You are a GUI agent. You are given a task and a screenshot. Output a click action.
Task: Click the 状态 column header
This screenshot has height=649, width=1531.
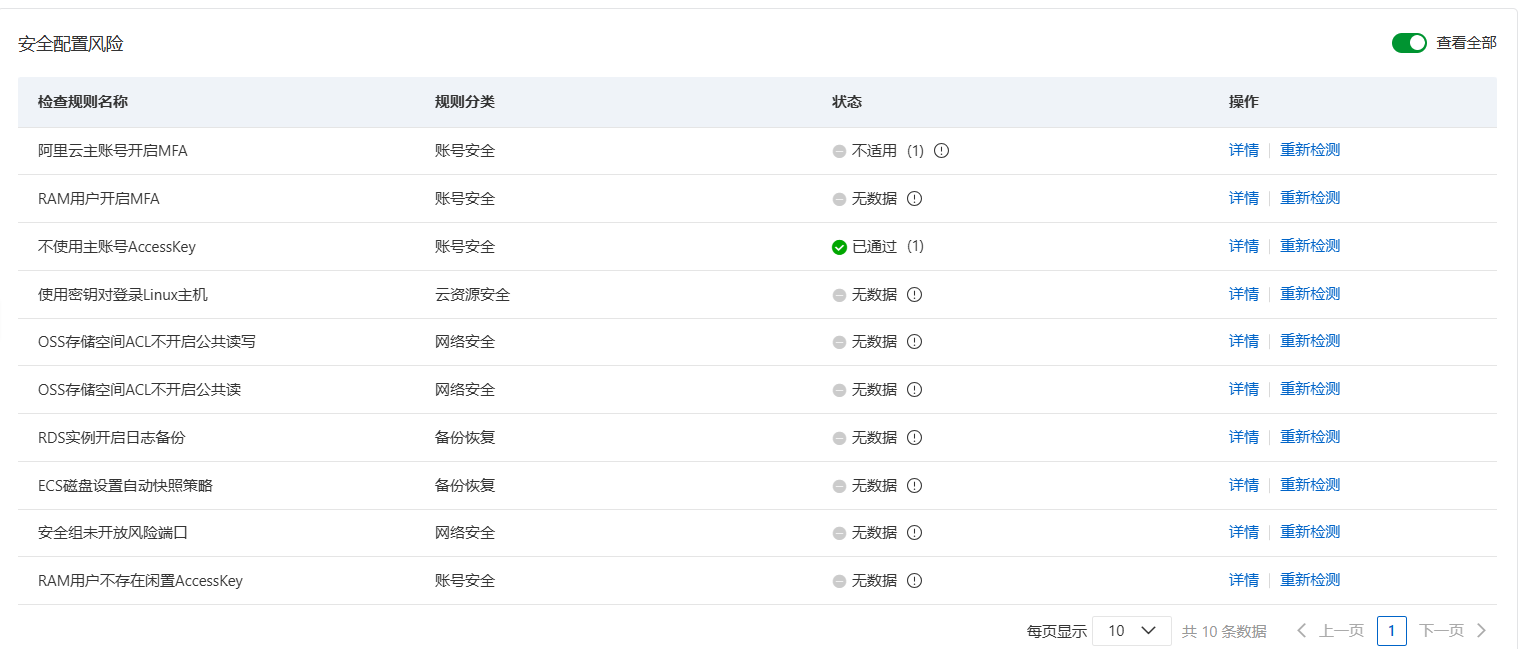click(847, 102)
